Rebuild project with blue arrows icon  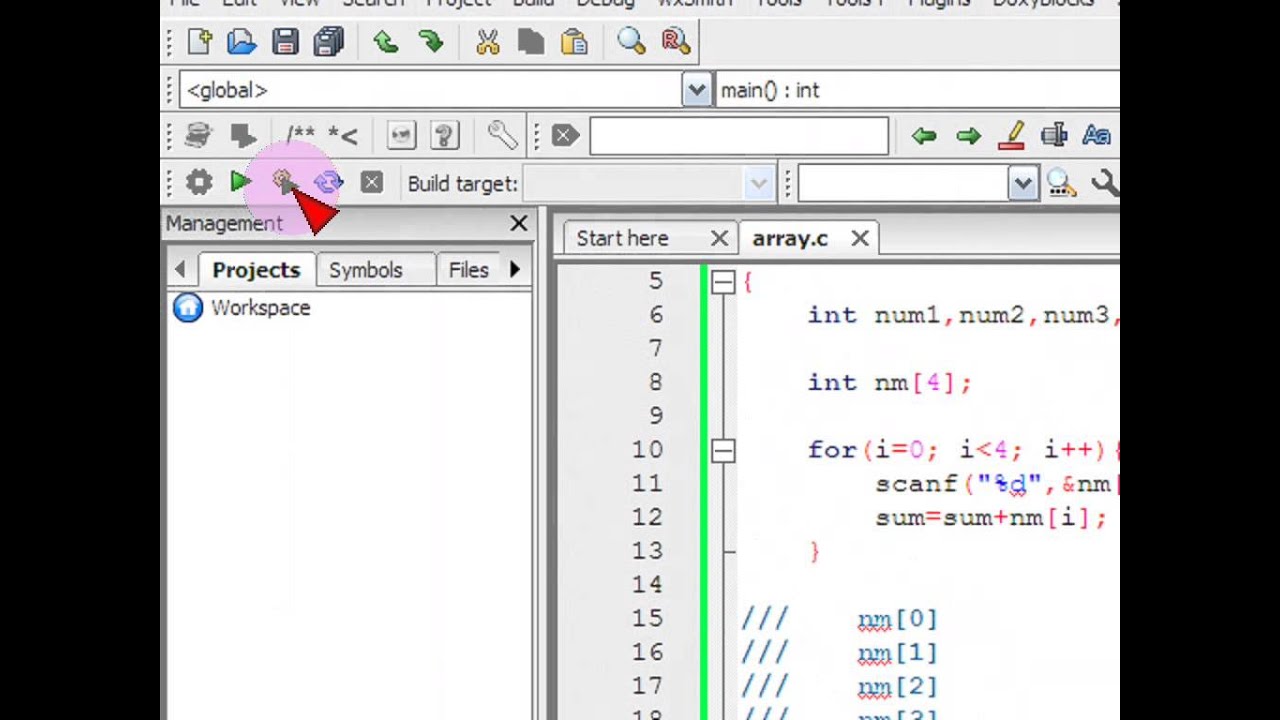(x=328, y=182)
